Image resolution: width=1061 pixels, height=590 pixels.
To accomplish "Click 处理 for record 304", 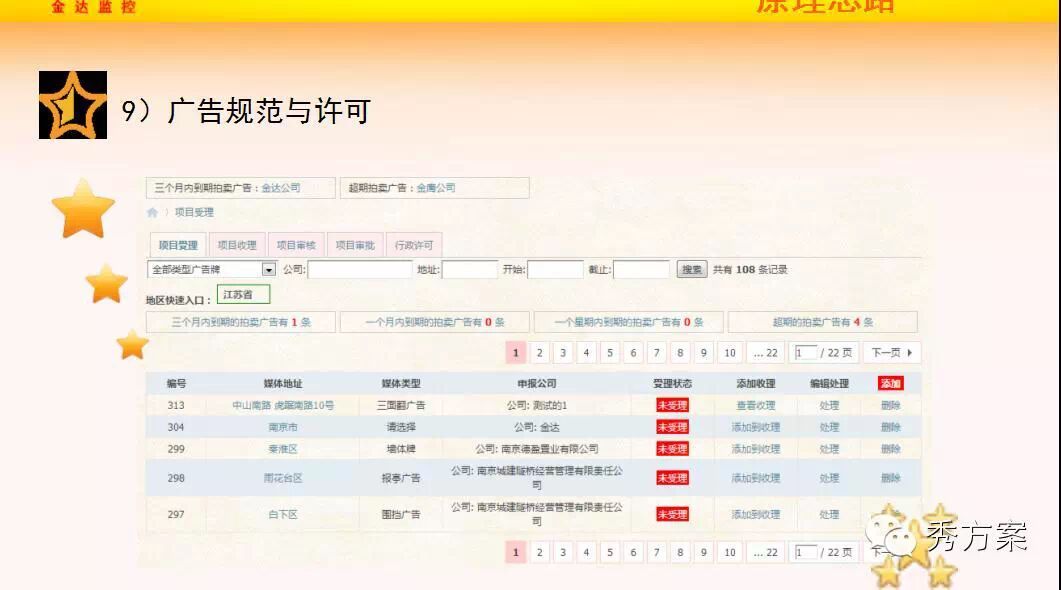I will [830, 427].
